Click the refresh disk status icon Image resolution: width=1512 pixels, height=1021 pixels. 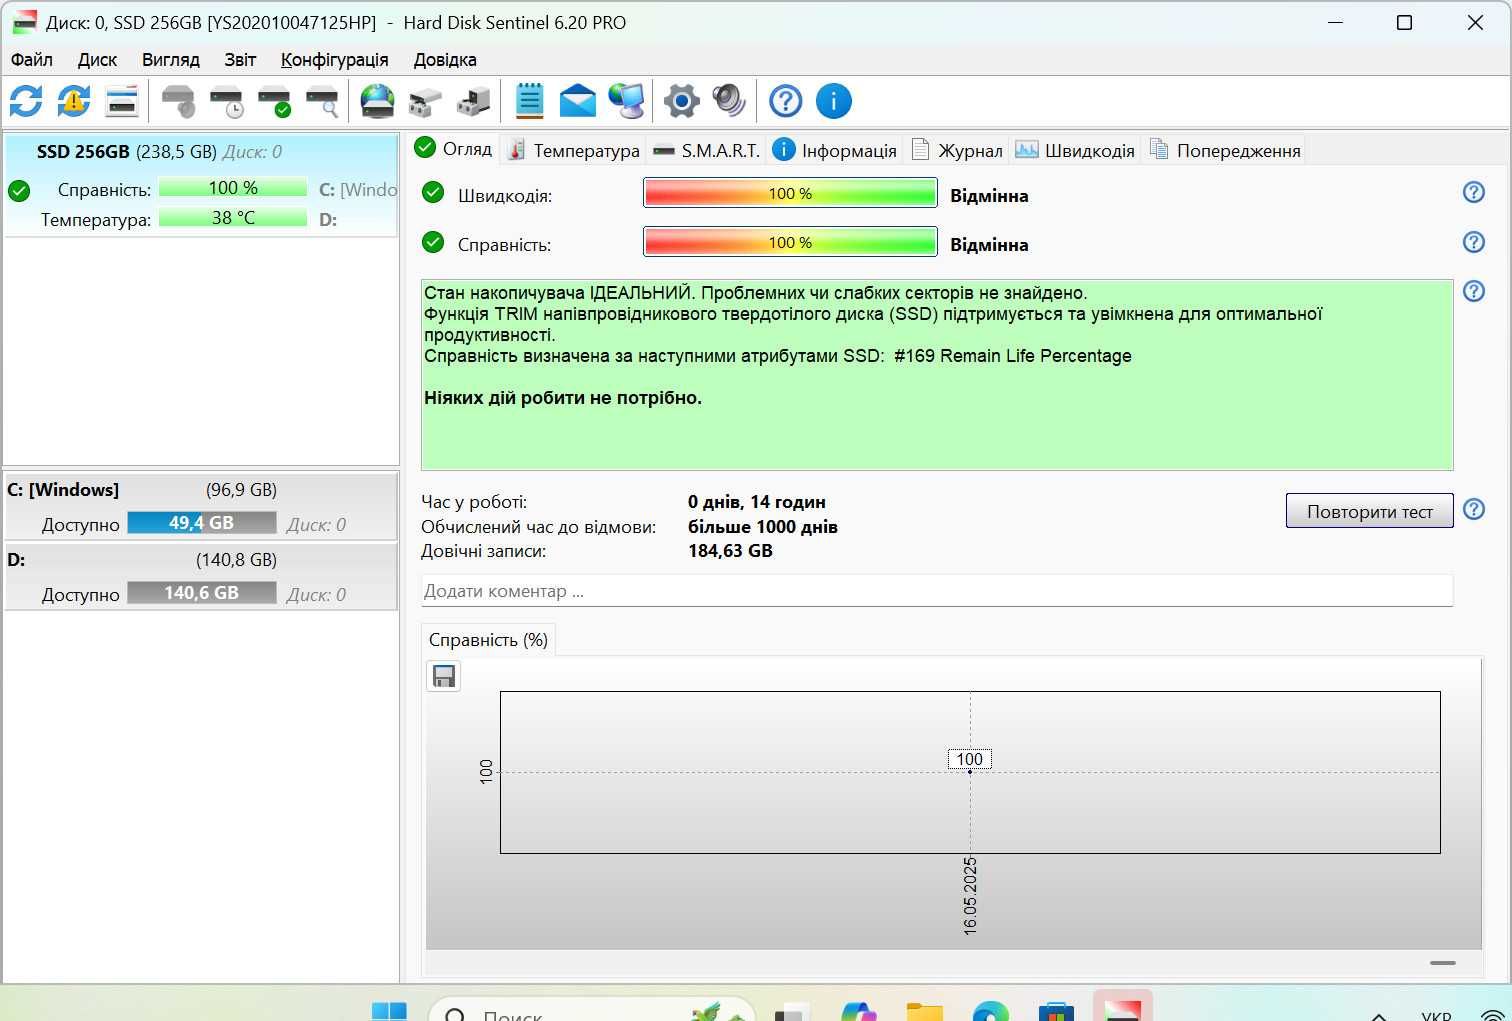pos(26,101)
